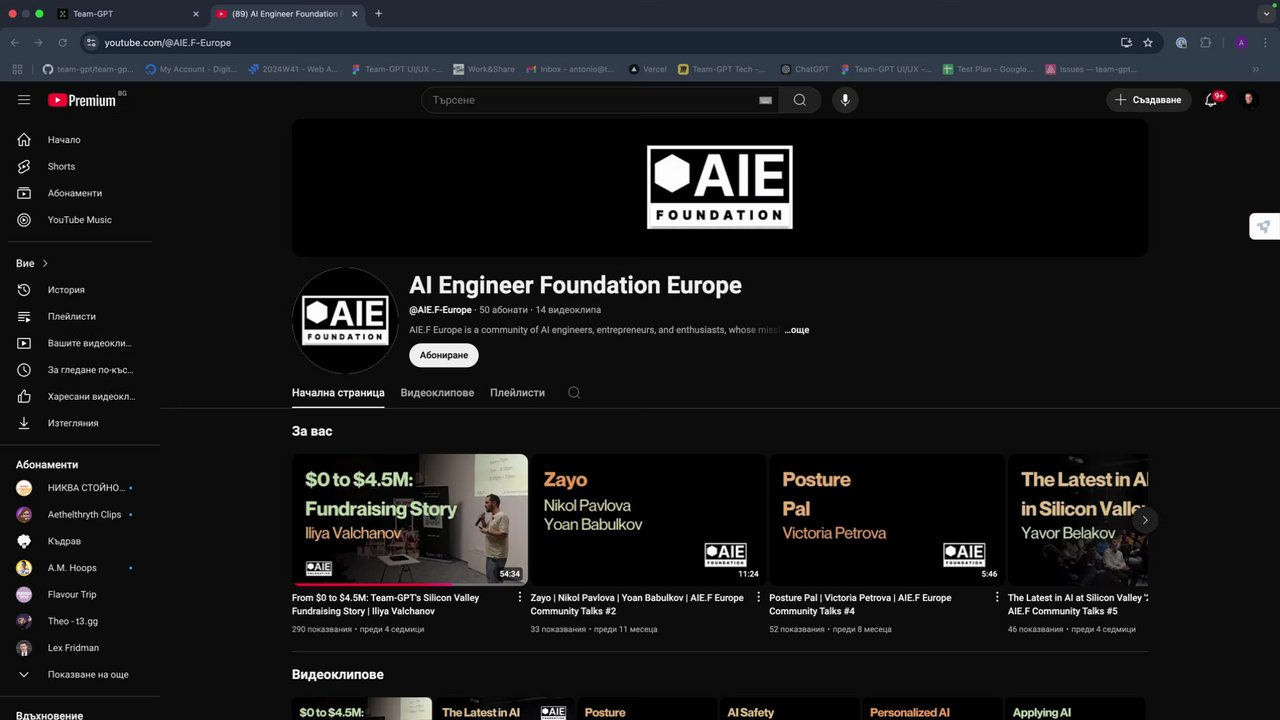Open Изтегляния downloads

(x=80, y=423)
